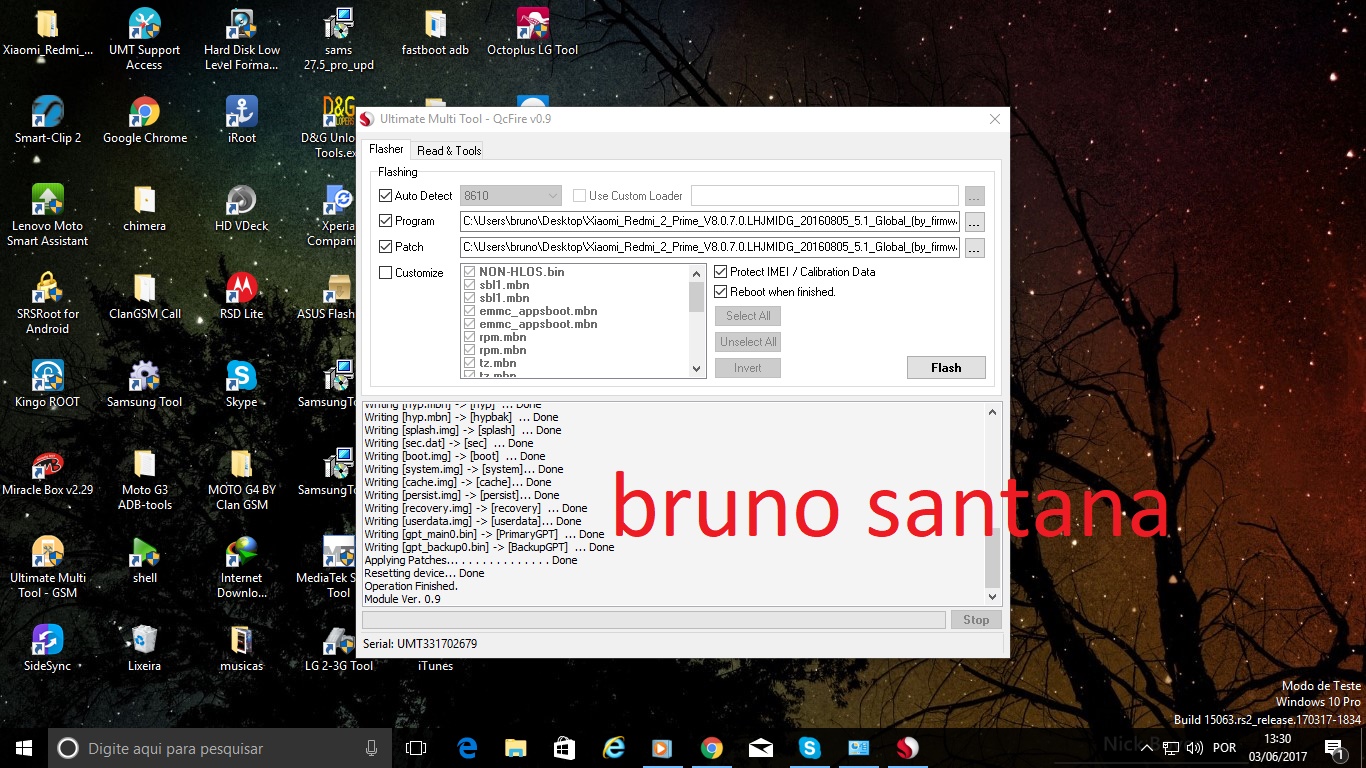Open the Xiaomi_Redmi folder on the desktop

48,32
